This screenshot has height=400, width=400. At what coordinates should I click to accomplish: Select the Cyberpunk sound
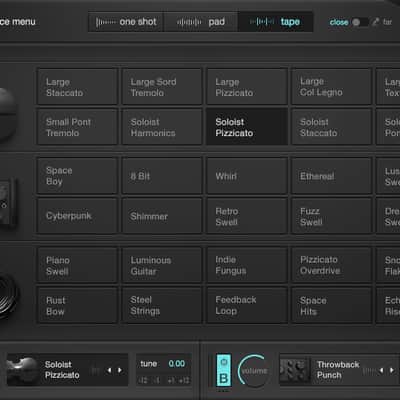click(x=77, y=216)
